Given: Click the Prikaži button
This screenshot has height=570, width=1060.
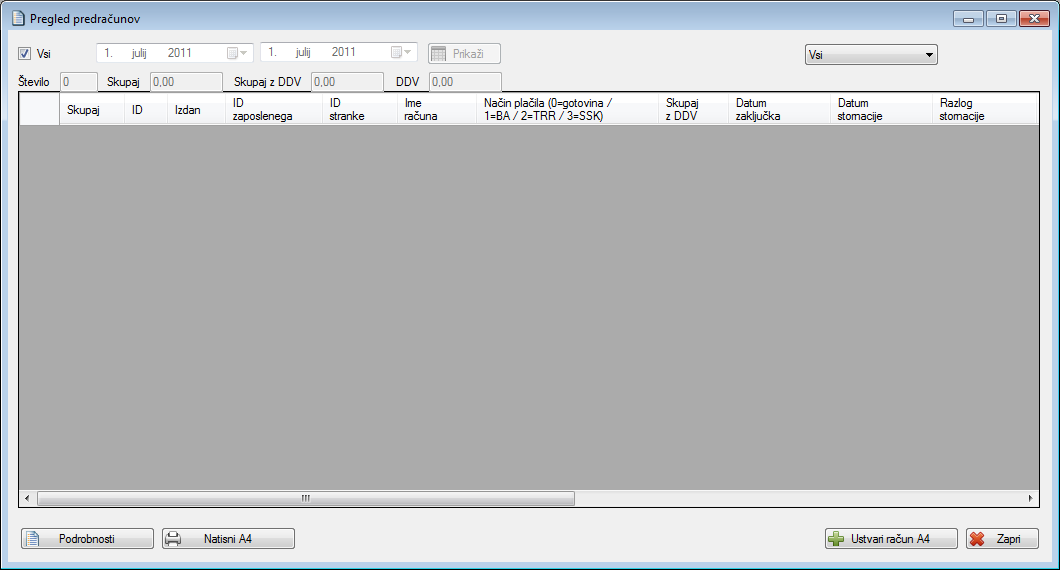Looking at the screenshot, I should (x=464, y=53).
